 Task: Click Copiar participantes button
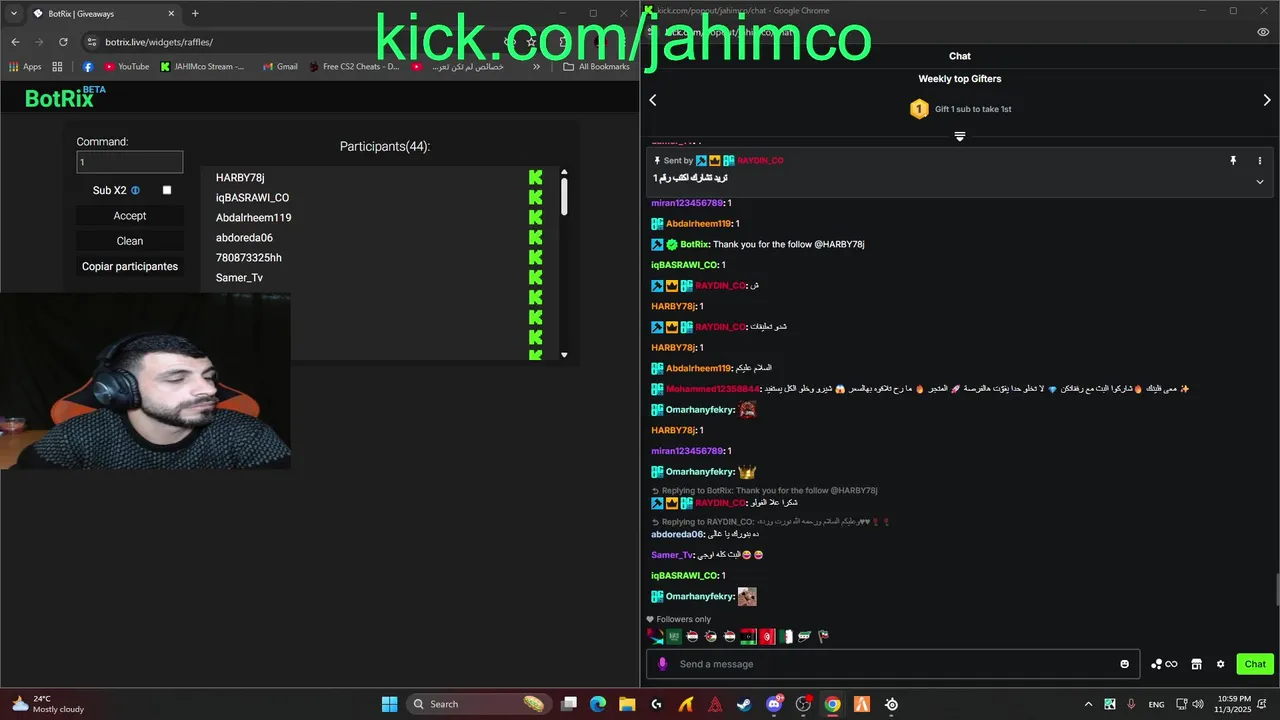point(130,267)
